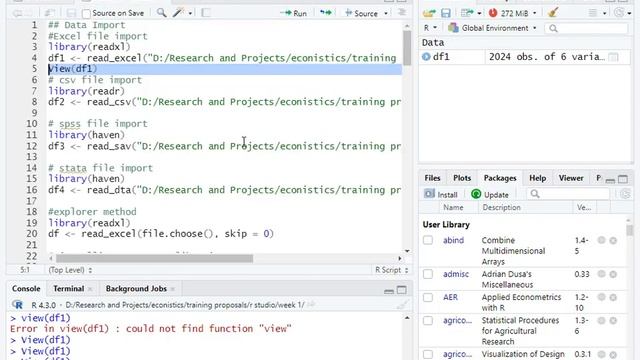Click the console working directory arrow icon

(311, 304)
